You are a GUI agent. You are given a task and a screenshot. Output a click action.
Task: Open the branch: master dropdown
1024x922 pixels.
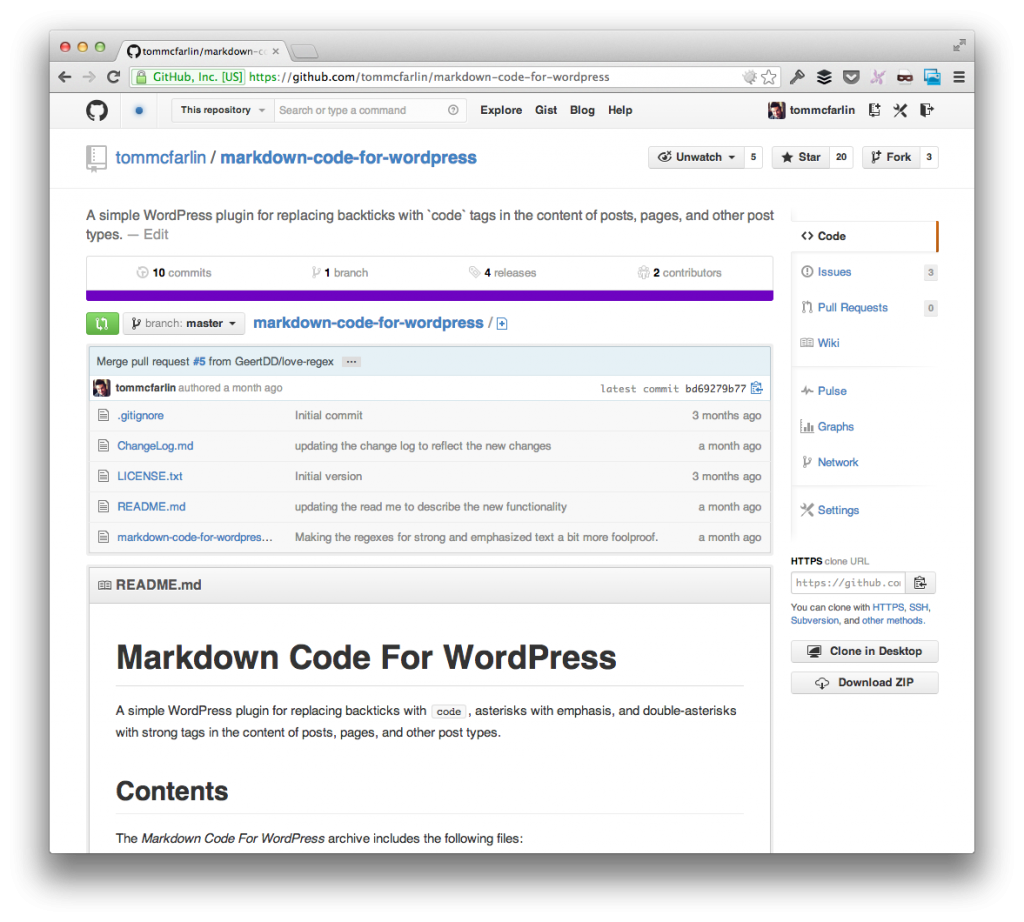pyautogui.click(x=184, y=323)
